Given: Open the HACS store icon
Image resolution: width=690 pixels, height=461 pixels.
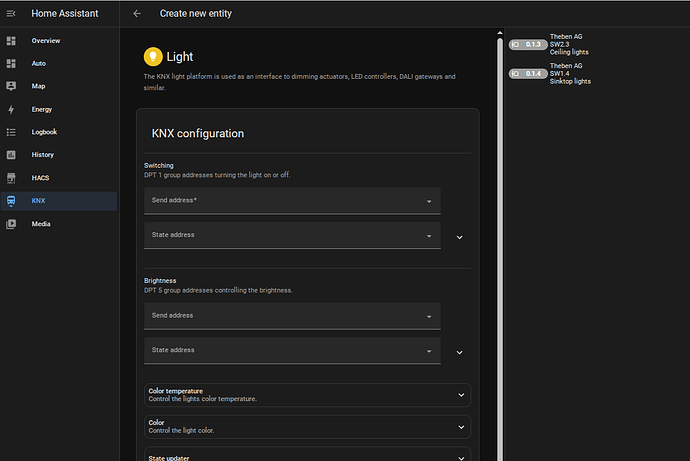Looking at the screenshot, I should (11, 178).
